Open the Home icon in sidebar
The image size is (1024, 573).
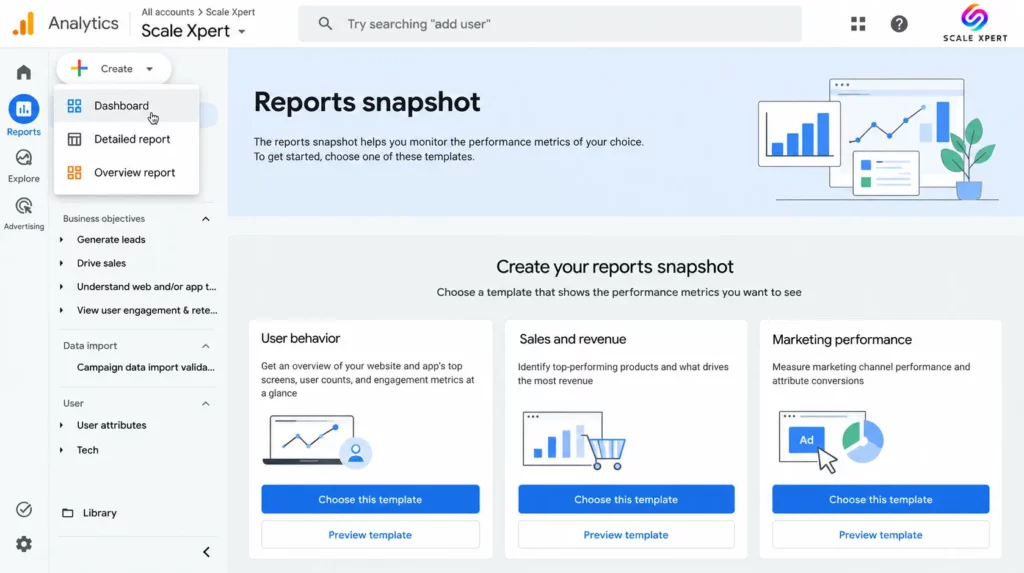(x=24, y=72)
